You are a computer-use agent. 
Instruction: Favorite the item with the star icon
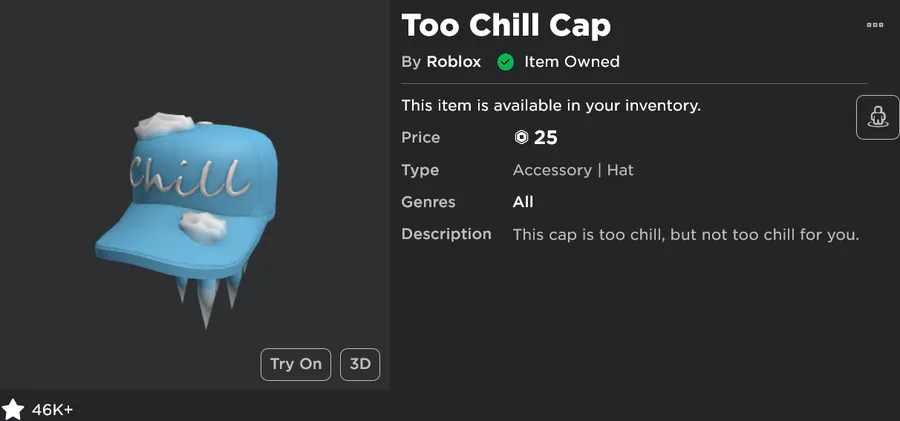(x=13, y=409)
